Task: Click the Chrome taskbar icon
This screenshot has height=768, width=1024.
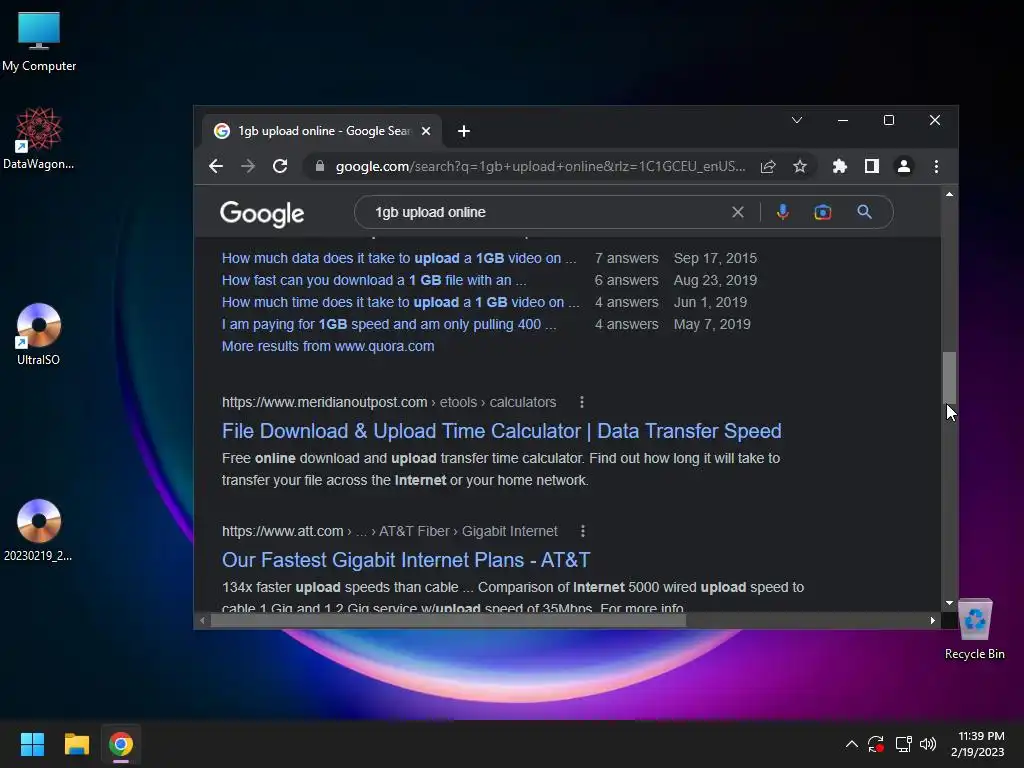Action: pyautogui.click(x=121, y=744)
